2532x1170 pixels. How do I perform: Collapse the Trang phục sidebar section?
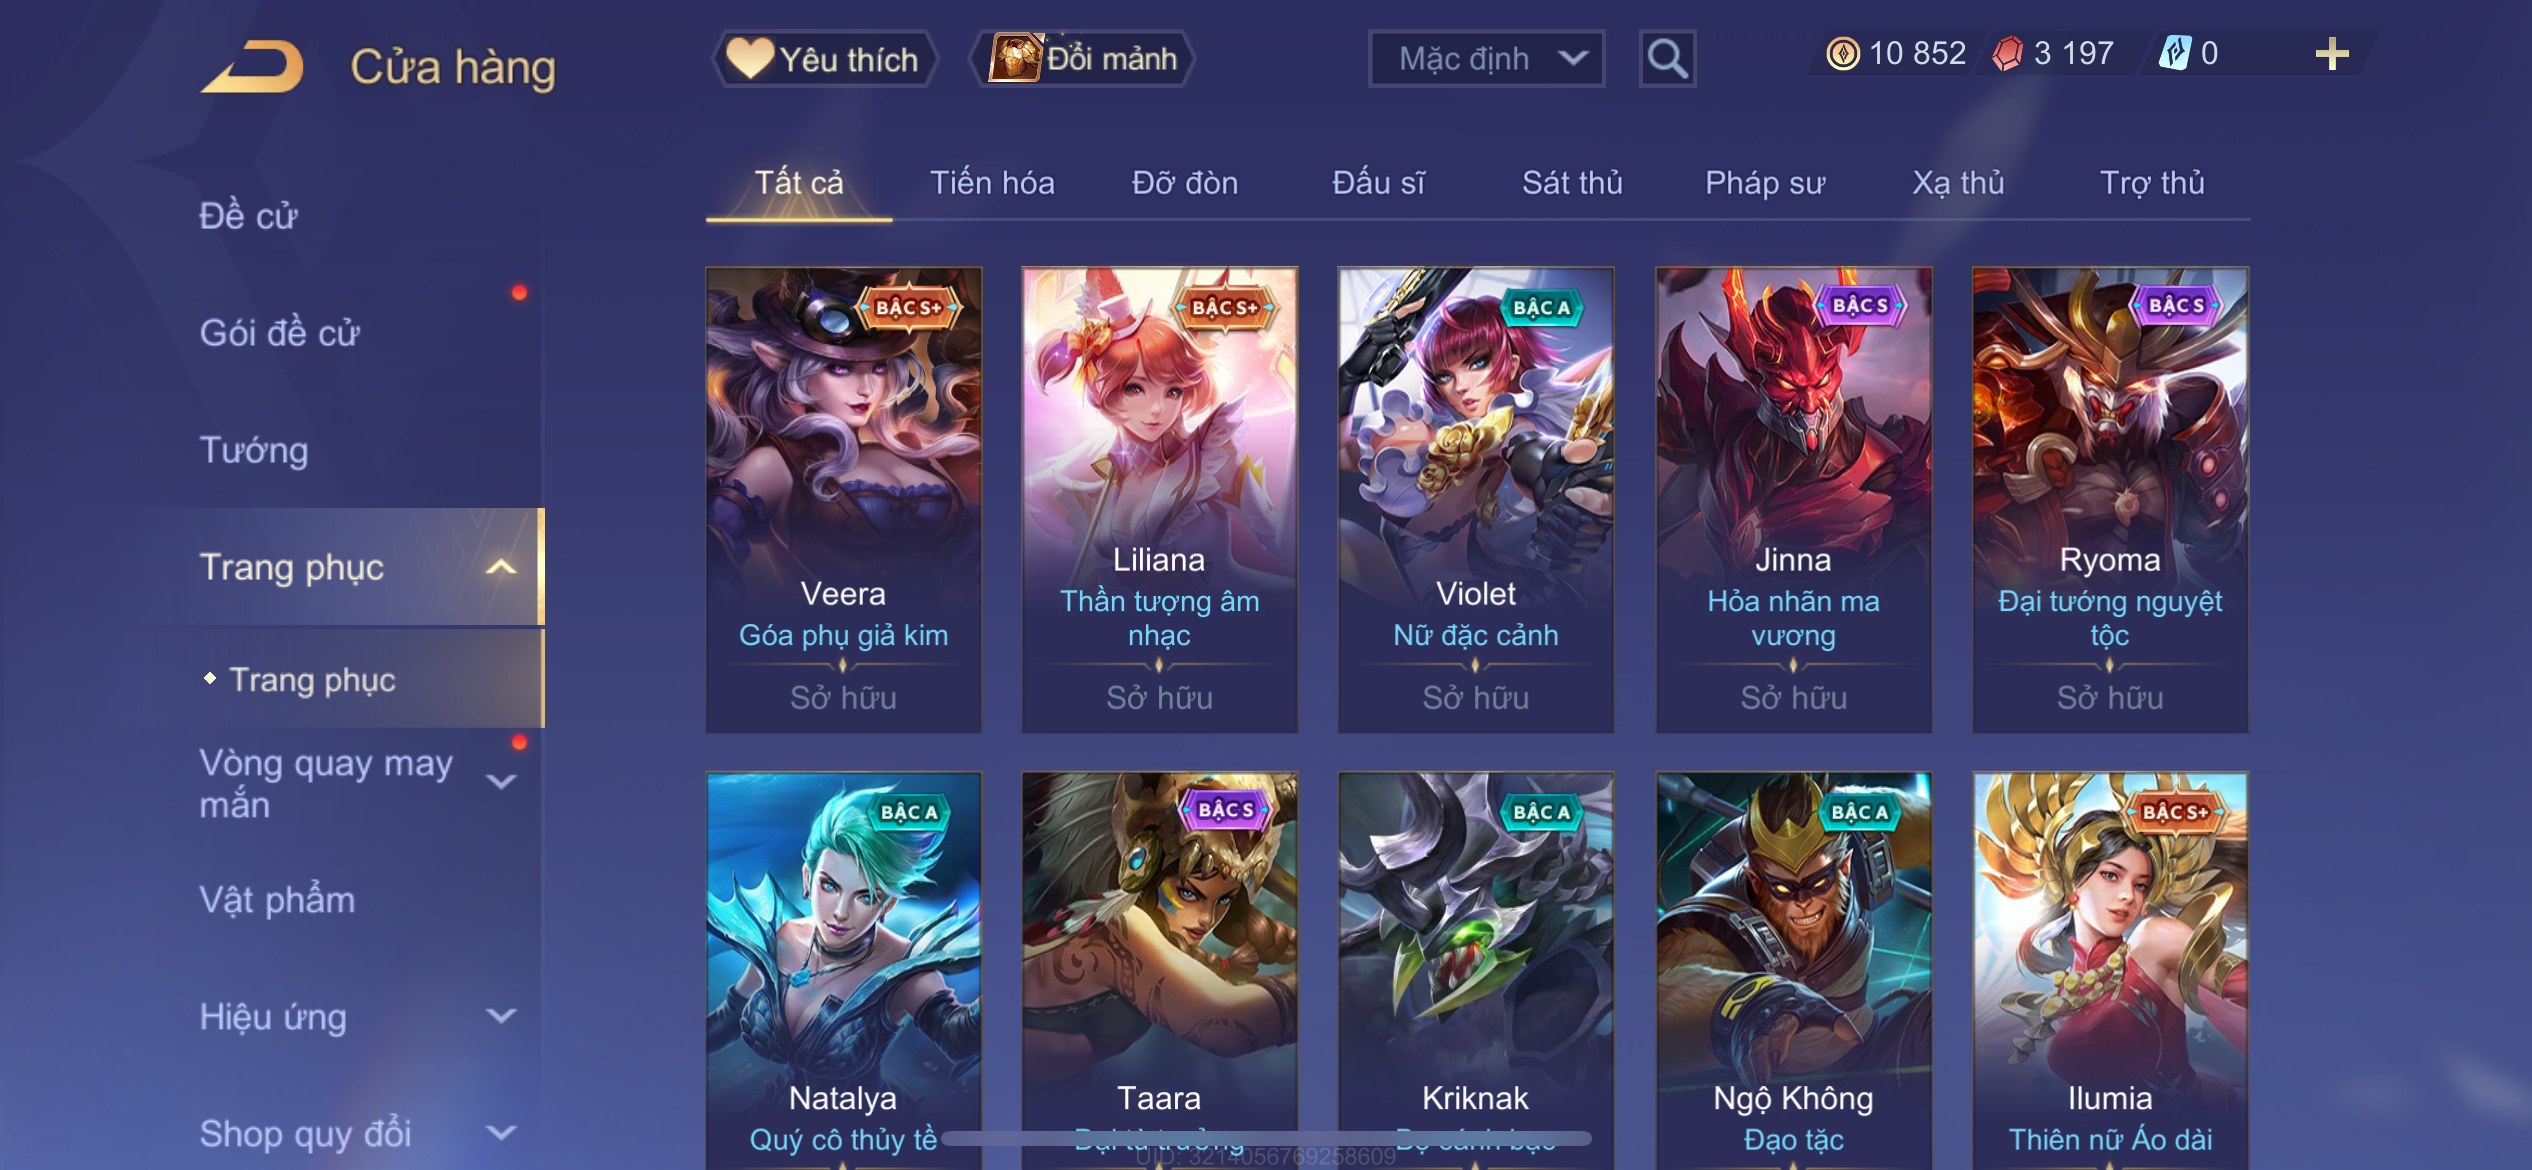click(501, 568)
